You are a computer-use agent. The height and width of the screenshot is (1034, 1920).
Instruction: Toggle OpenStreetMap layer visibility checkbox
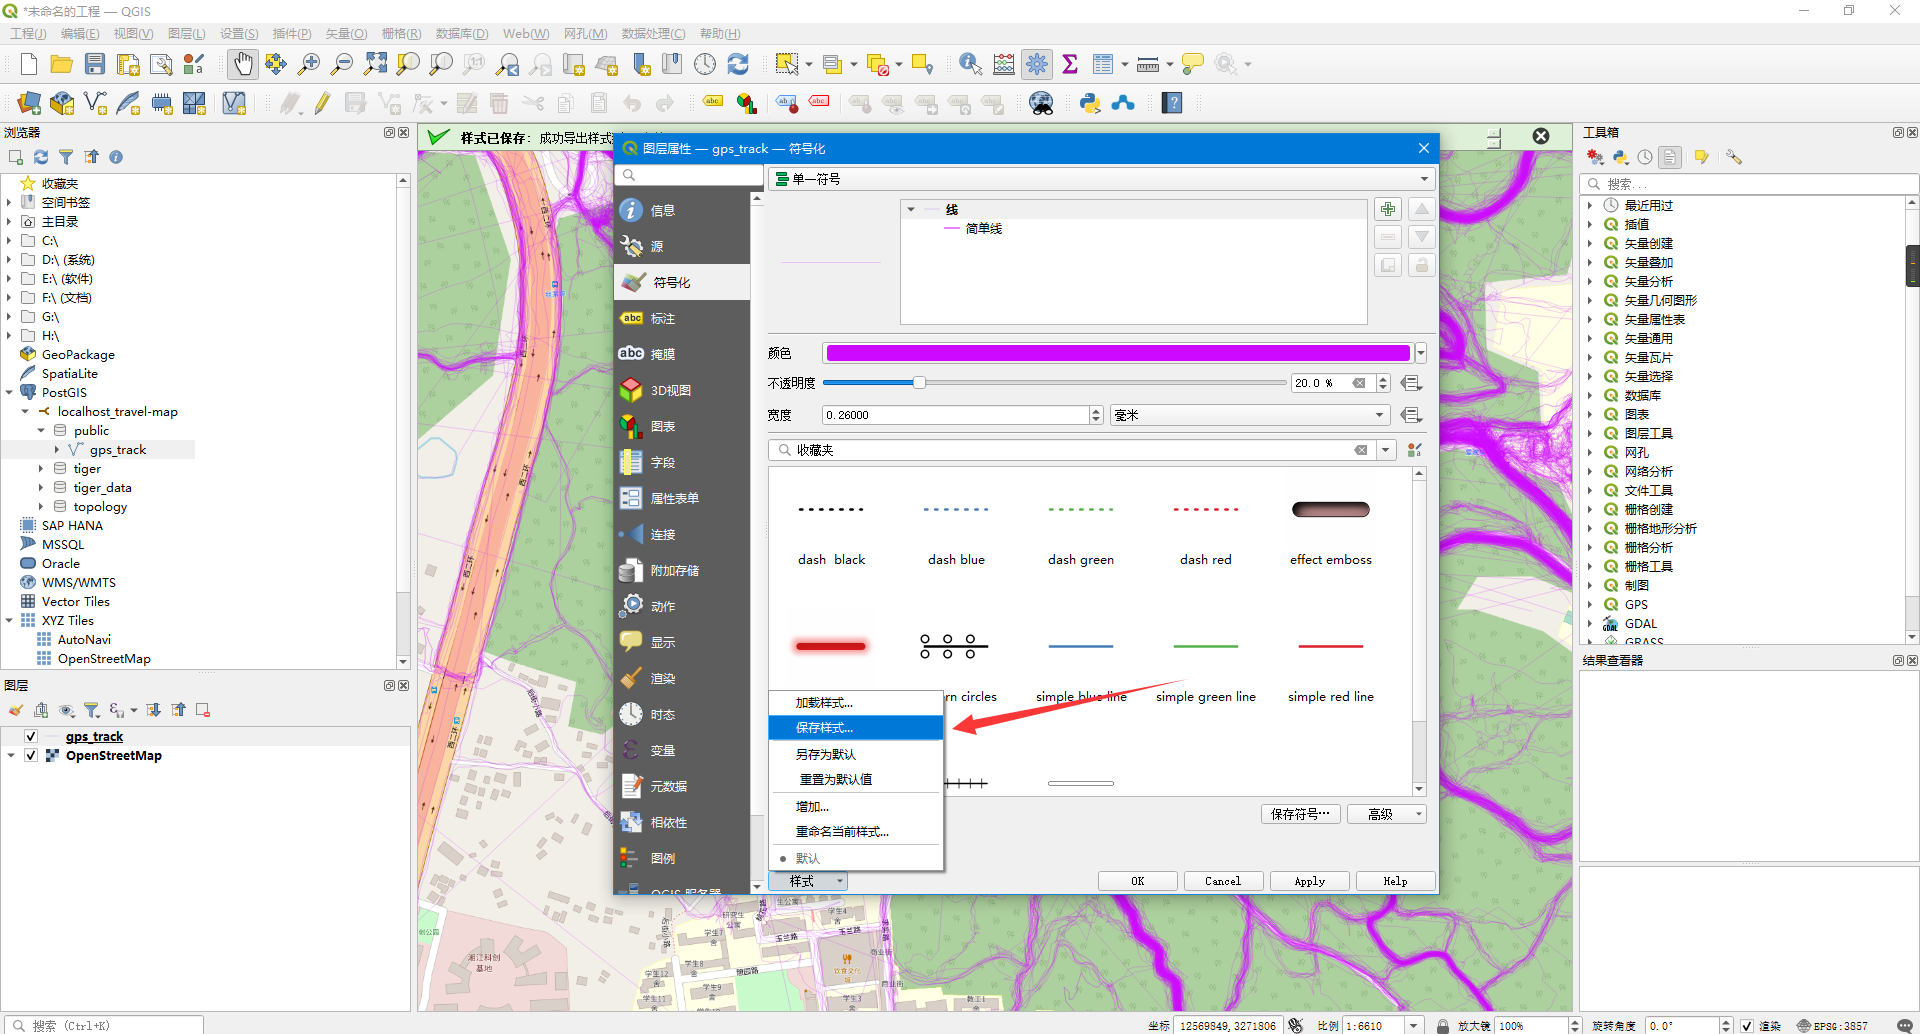coord(31,755)
